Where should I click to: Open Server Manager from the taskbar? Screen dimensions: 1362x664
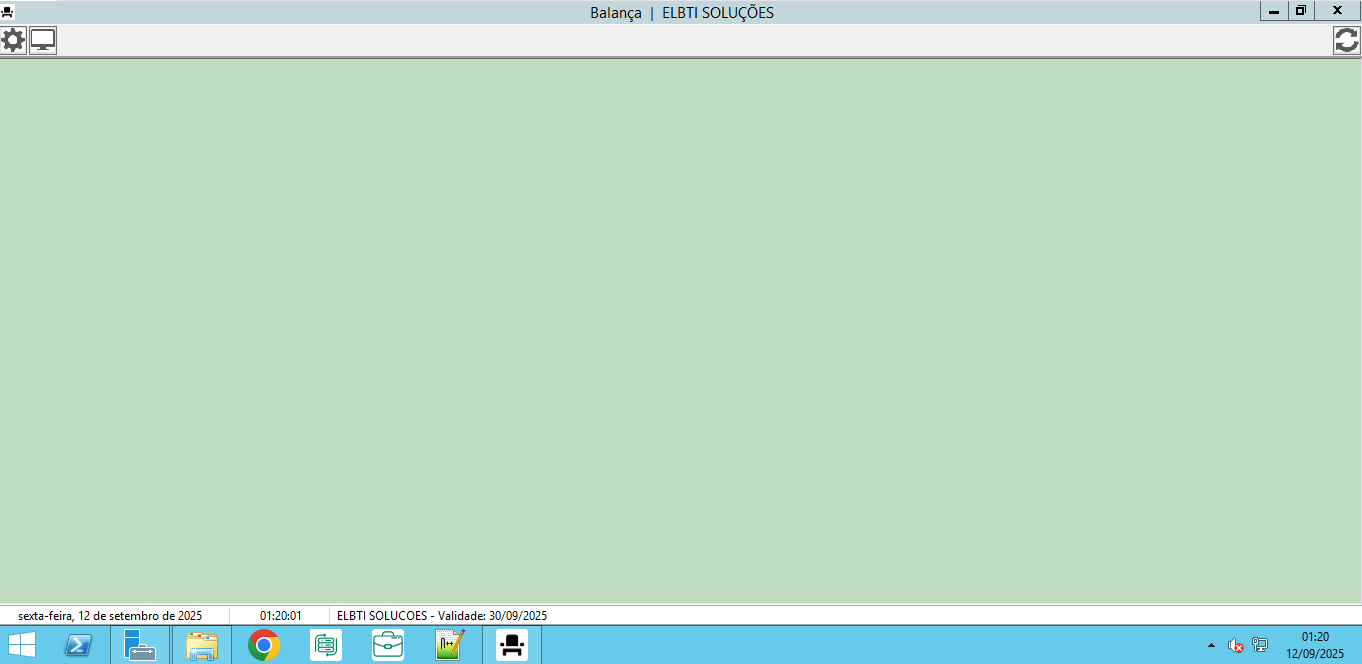pyautogui.click(x=140, y=645)
